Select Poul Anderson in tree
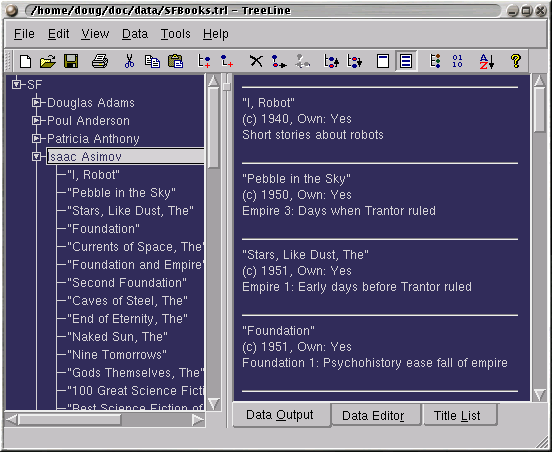This screenshot has height=452, width=552. (x=88, y=121)
